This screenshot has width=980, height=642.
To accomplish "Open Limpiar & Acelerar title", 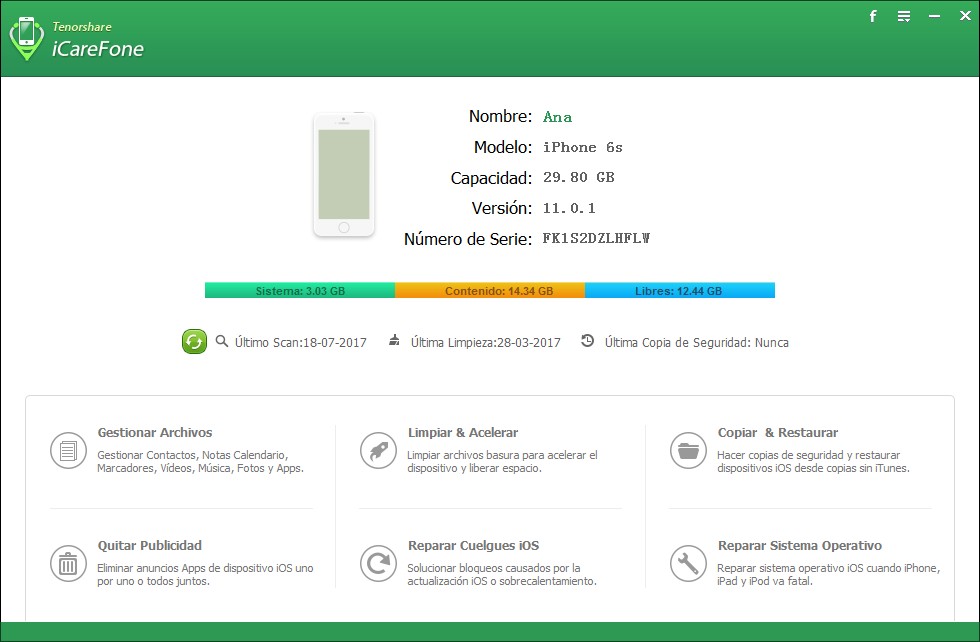I will (x=463, y=433).
